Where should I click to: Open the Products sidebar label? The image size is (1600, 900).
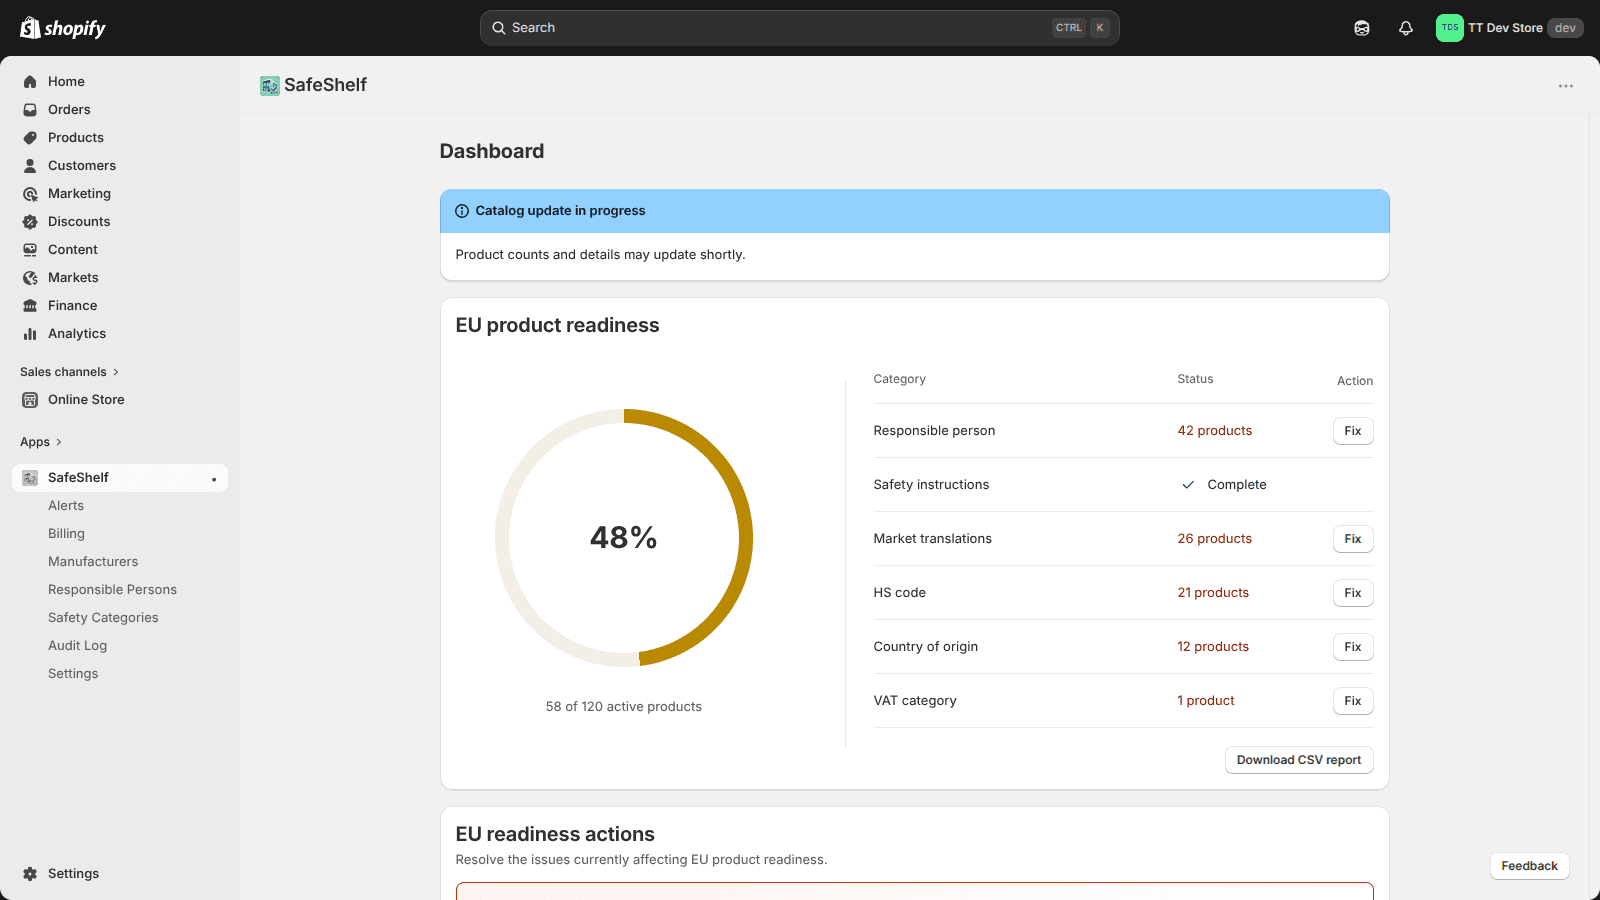coord(76,138)
